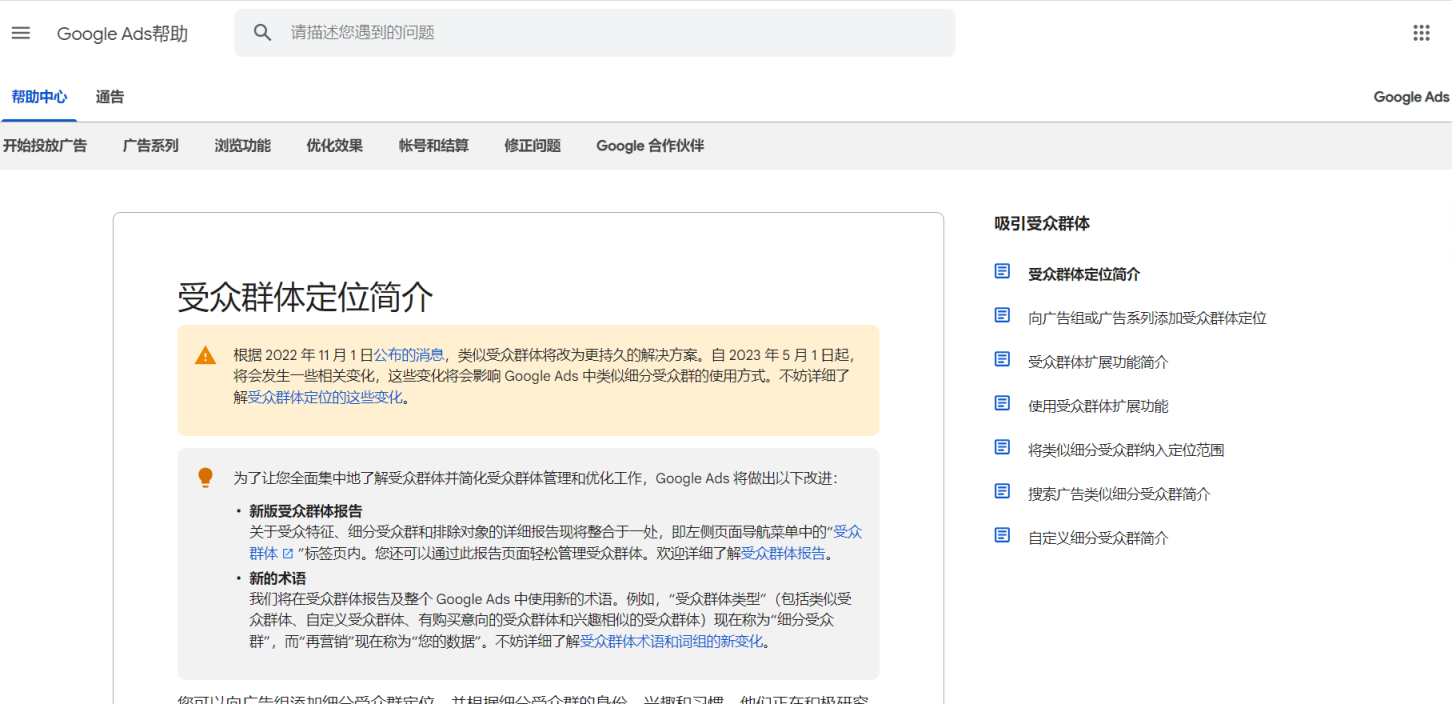Click the warning triangle in the notice banner
1452x704 pixels.
205,355
